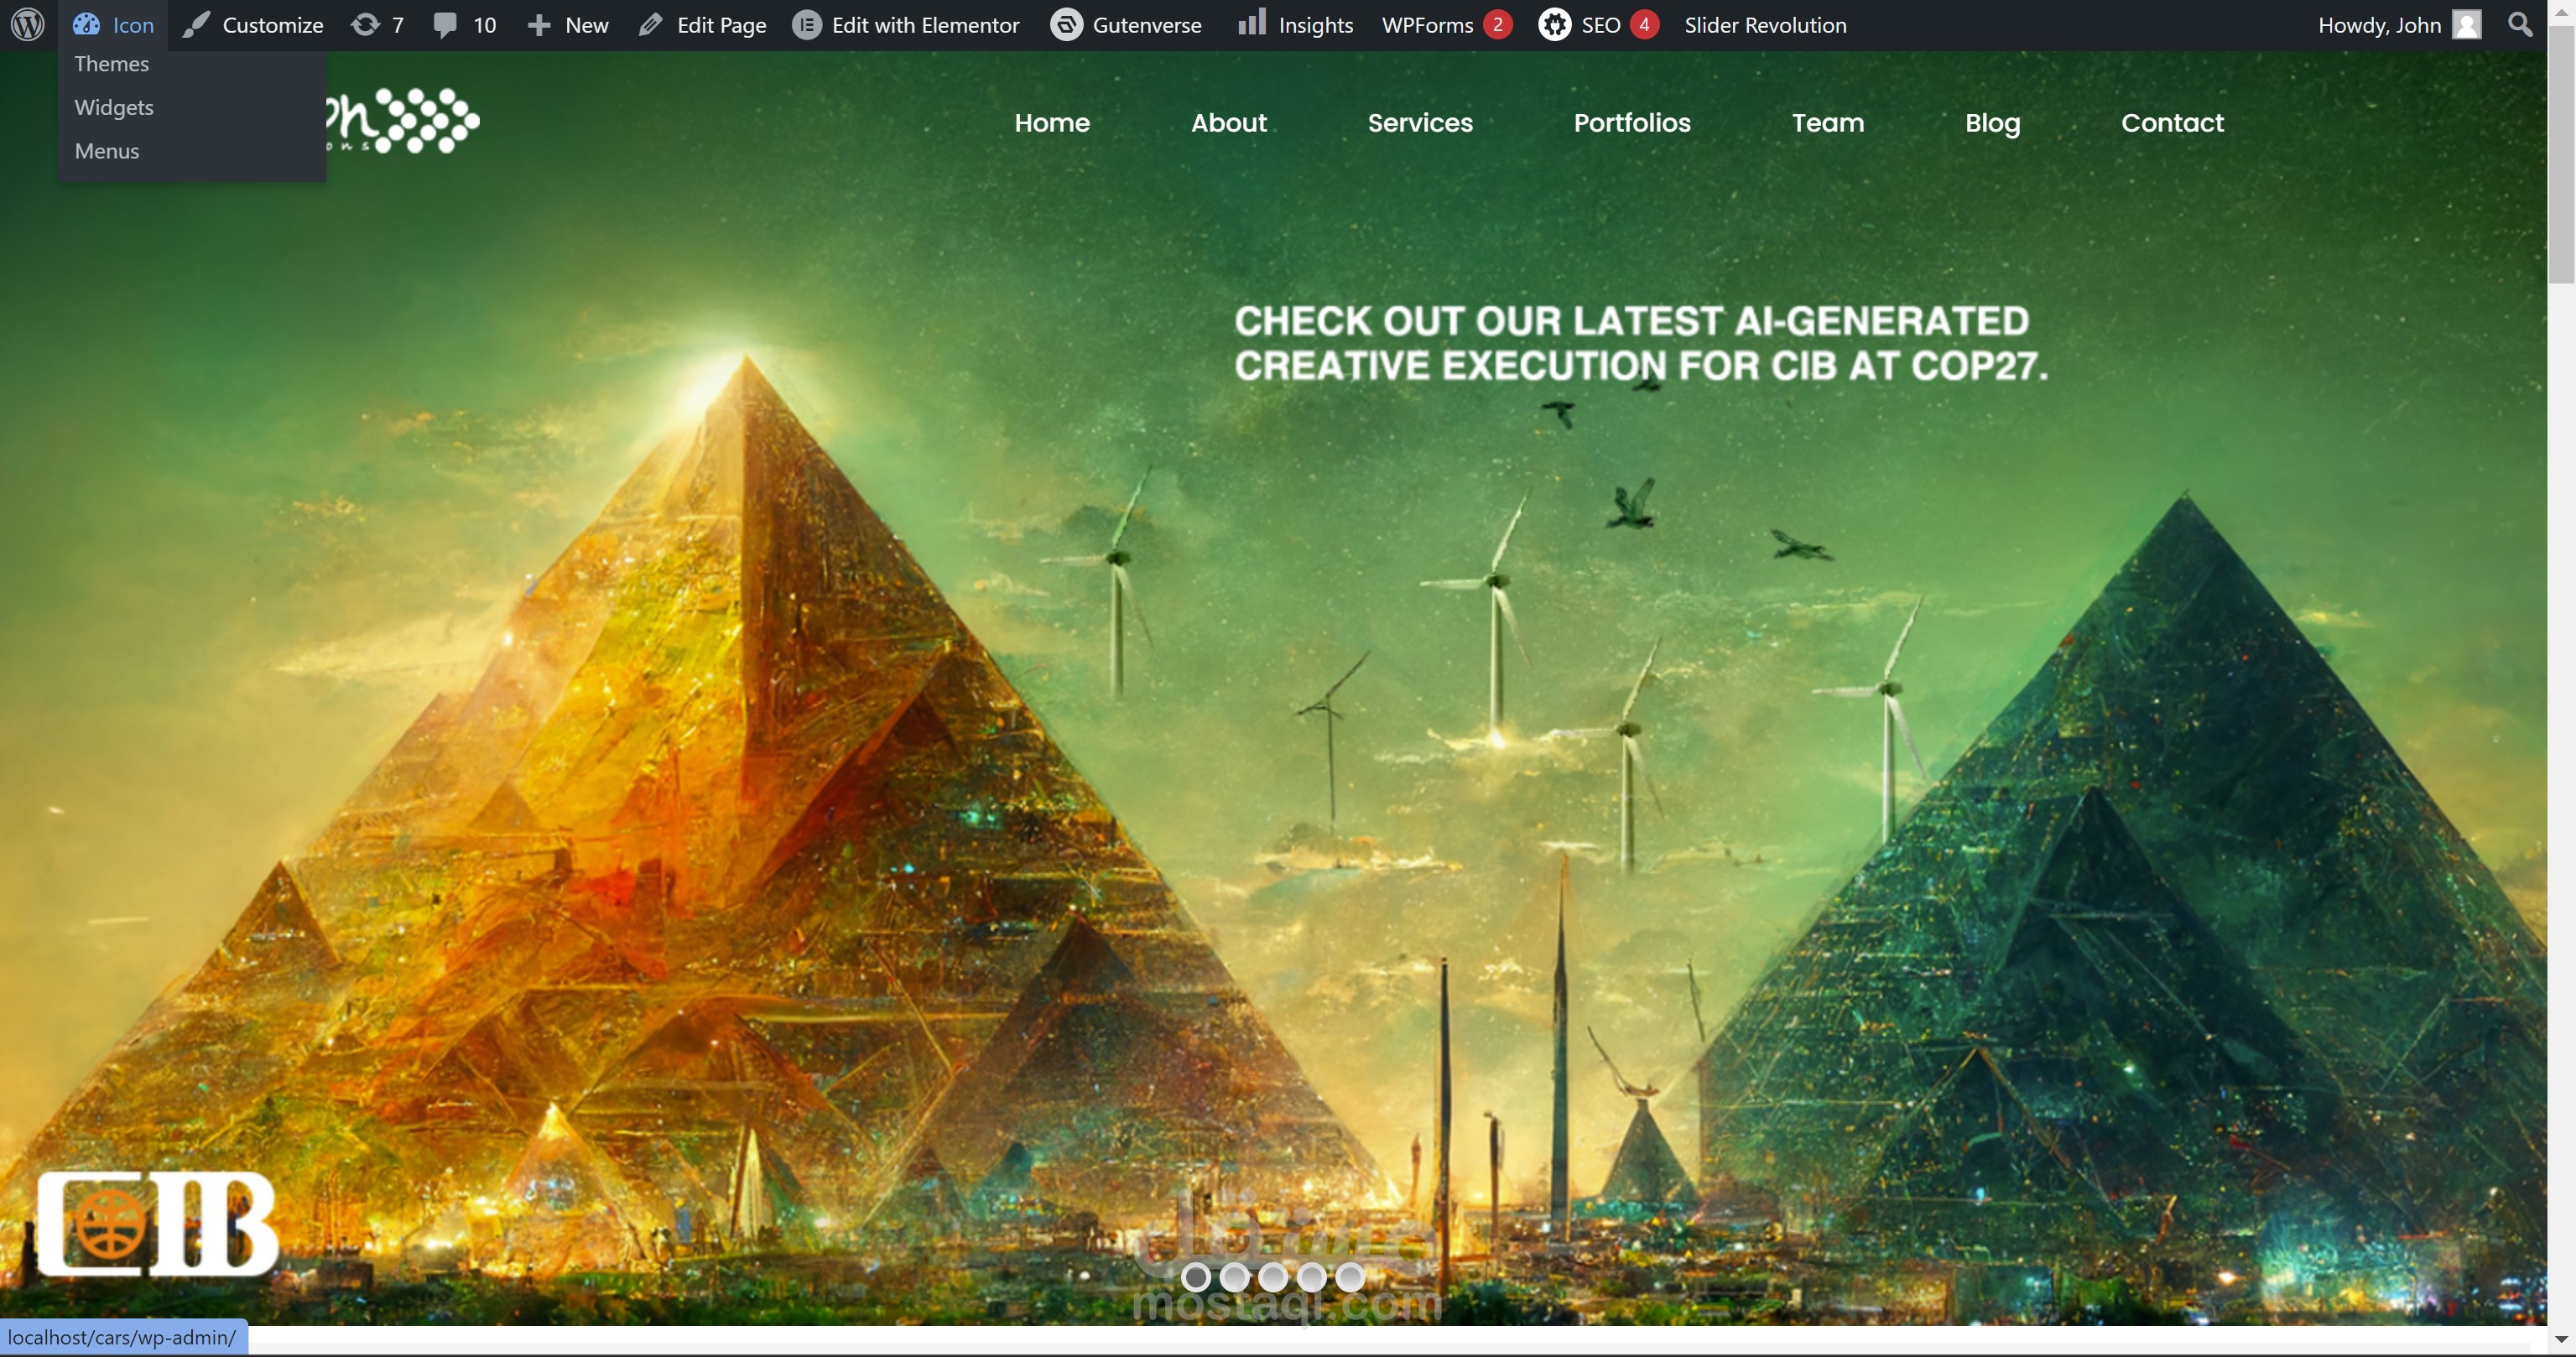Open the Gutenverse admin bar item

tap(1126, 25)
